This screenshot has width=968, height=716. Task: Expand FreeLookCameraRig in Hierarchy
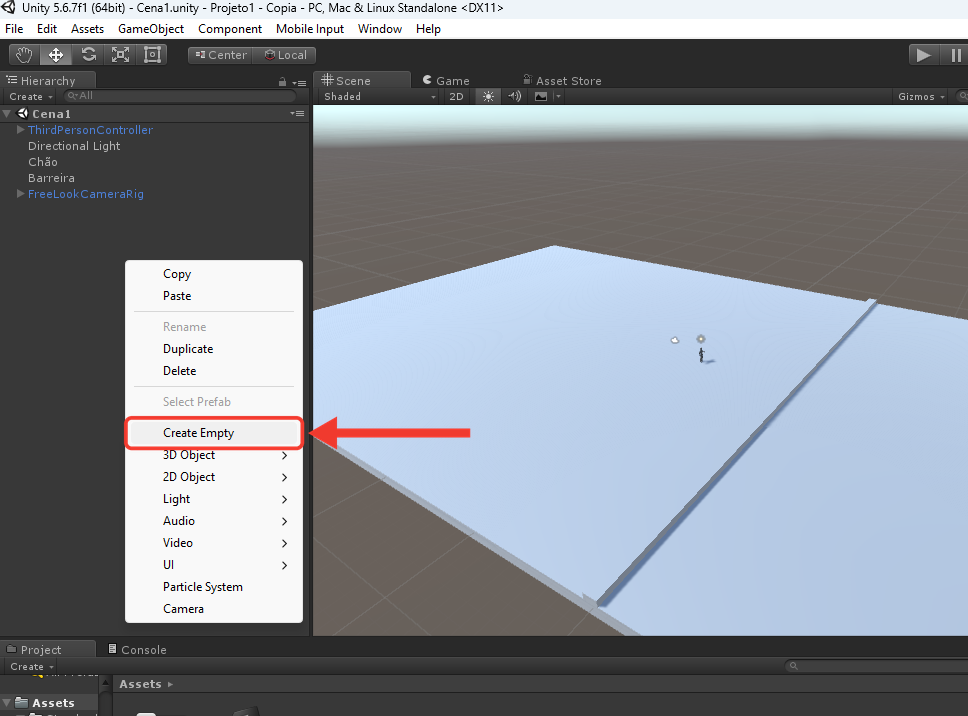point(20,194)
